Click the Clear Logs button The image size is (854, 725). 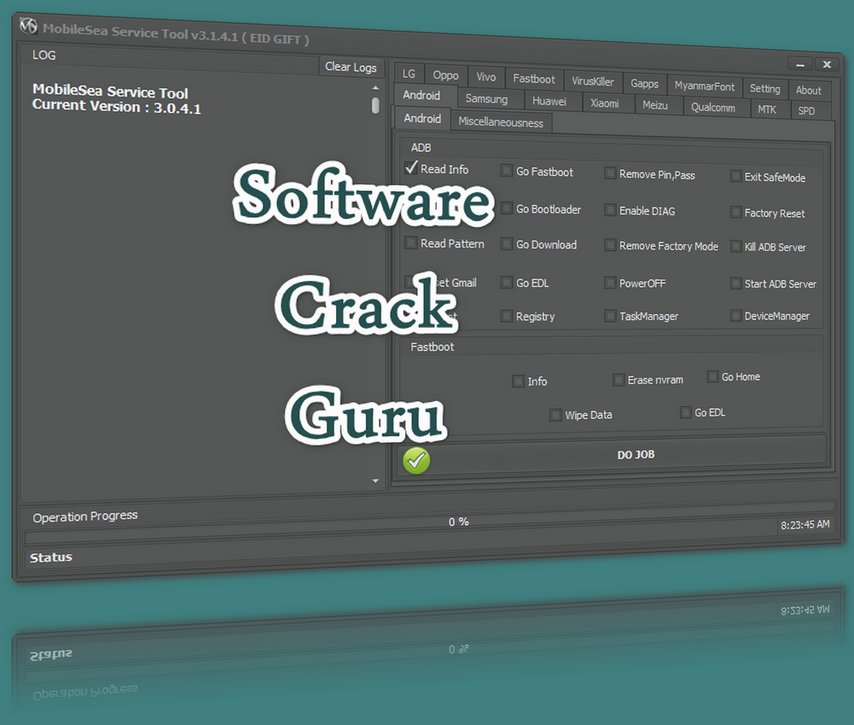pyautogui.click(x=351, y=66)
